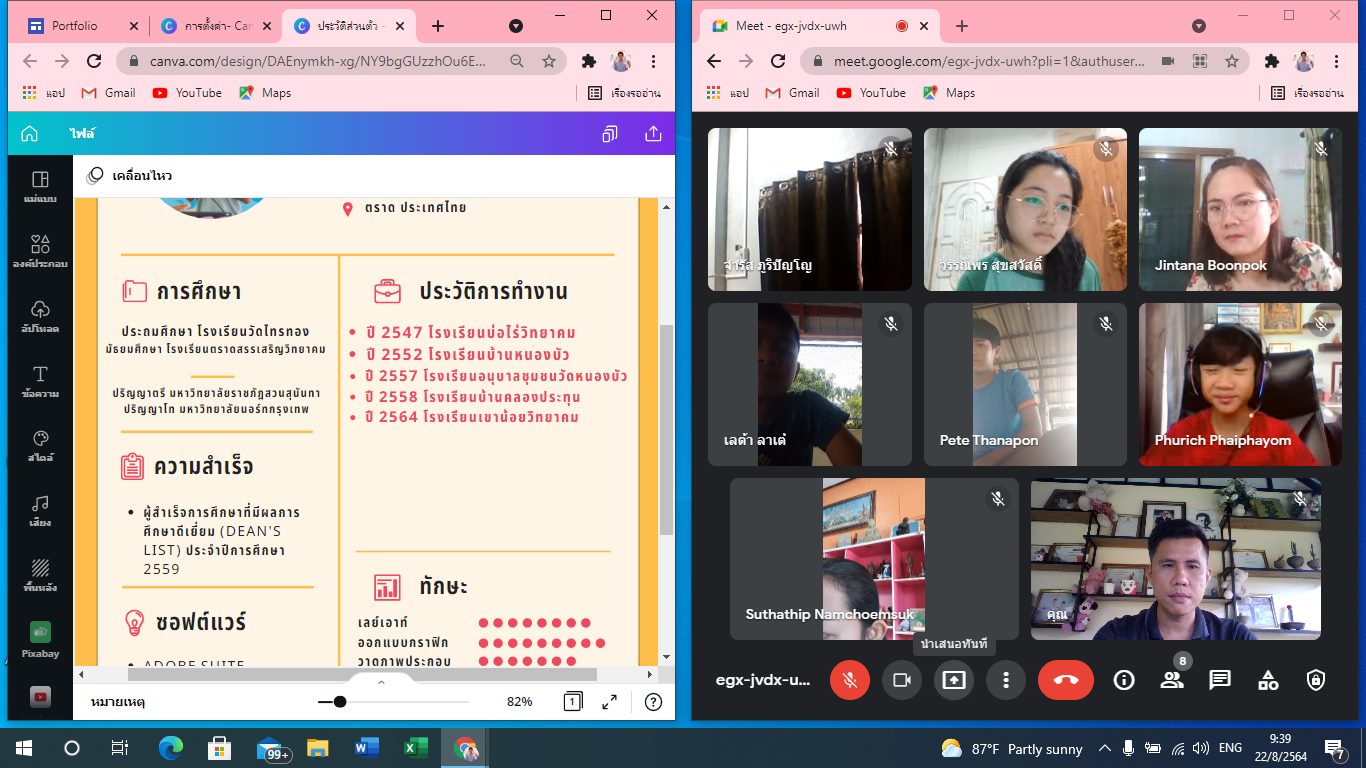Open the Meet chat panel
This screenshot has height=768, width=1366.
click(1219, 680)
